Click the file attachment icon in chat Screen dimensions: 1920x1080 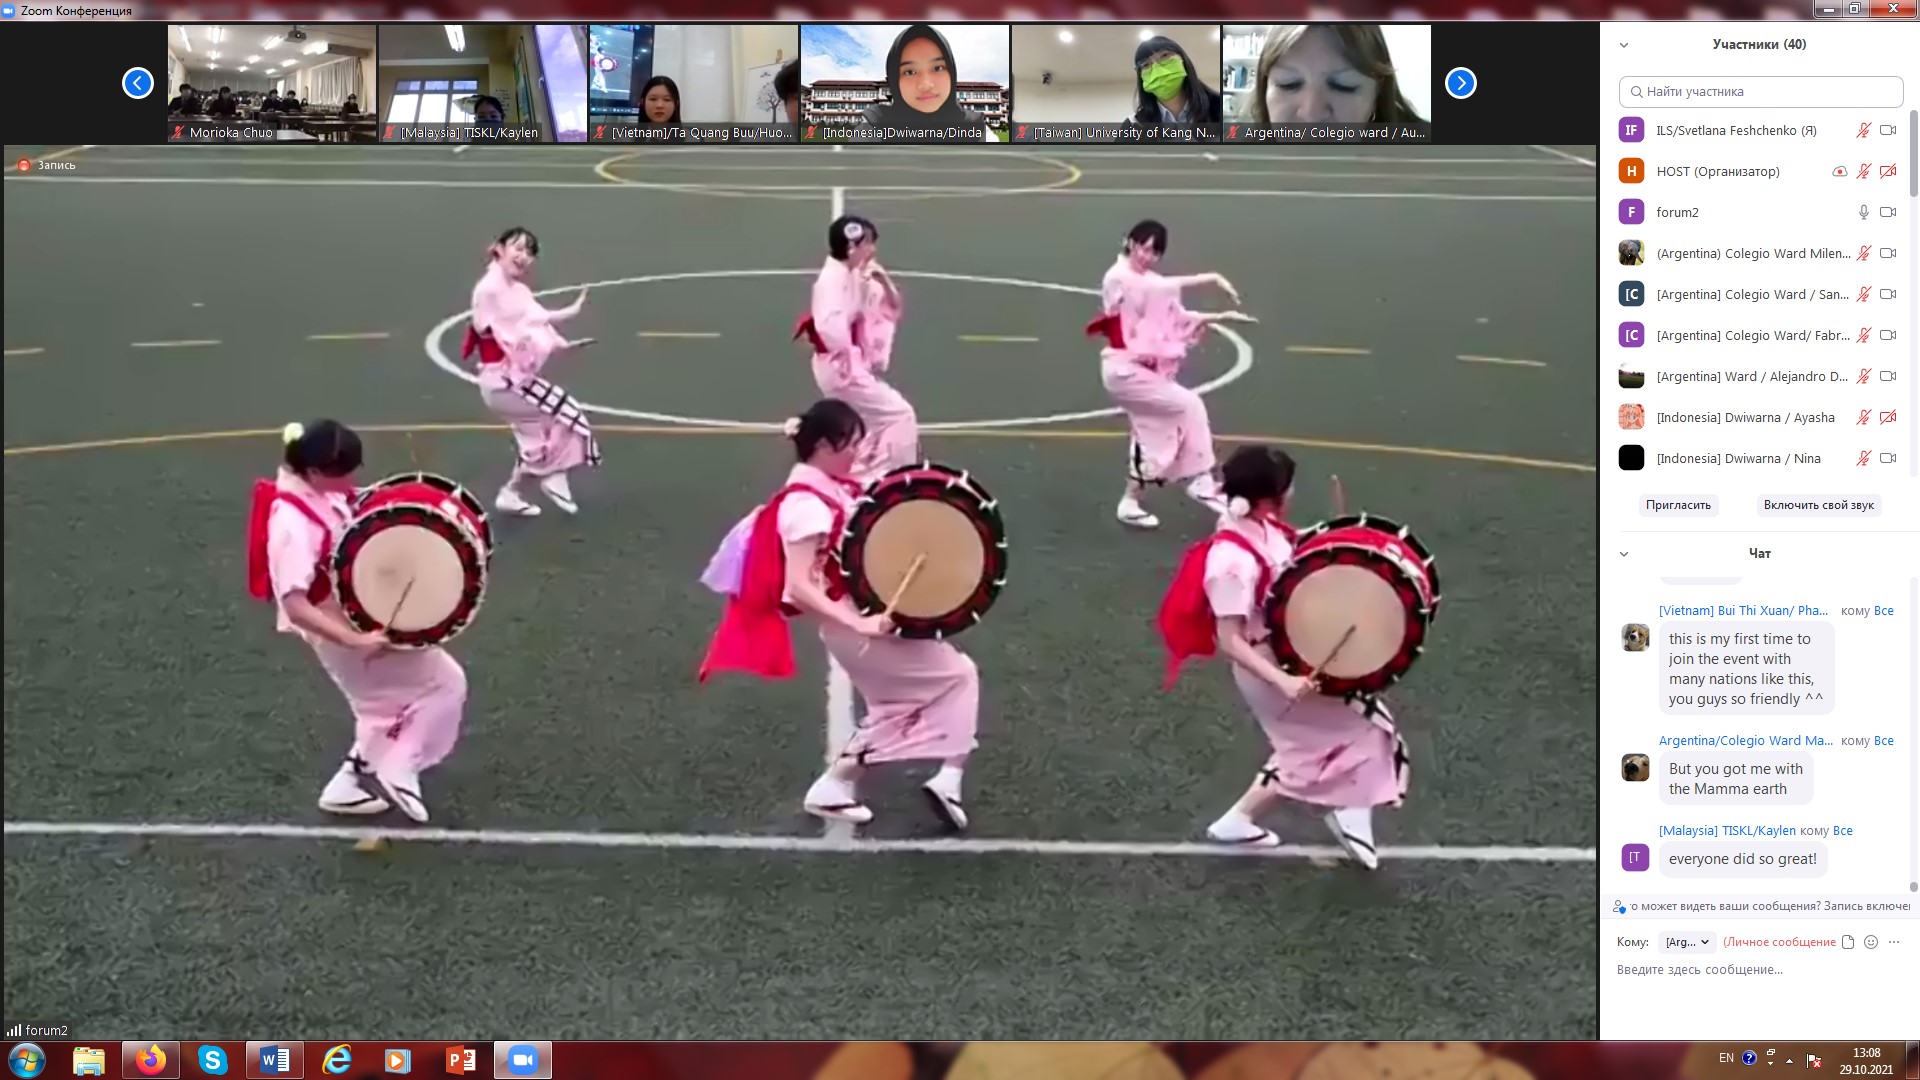coord(1848,942)
